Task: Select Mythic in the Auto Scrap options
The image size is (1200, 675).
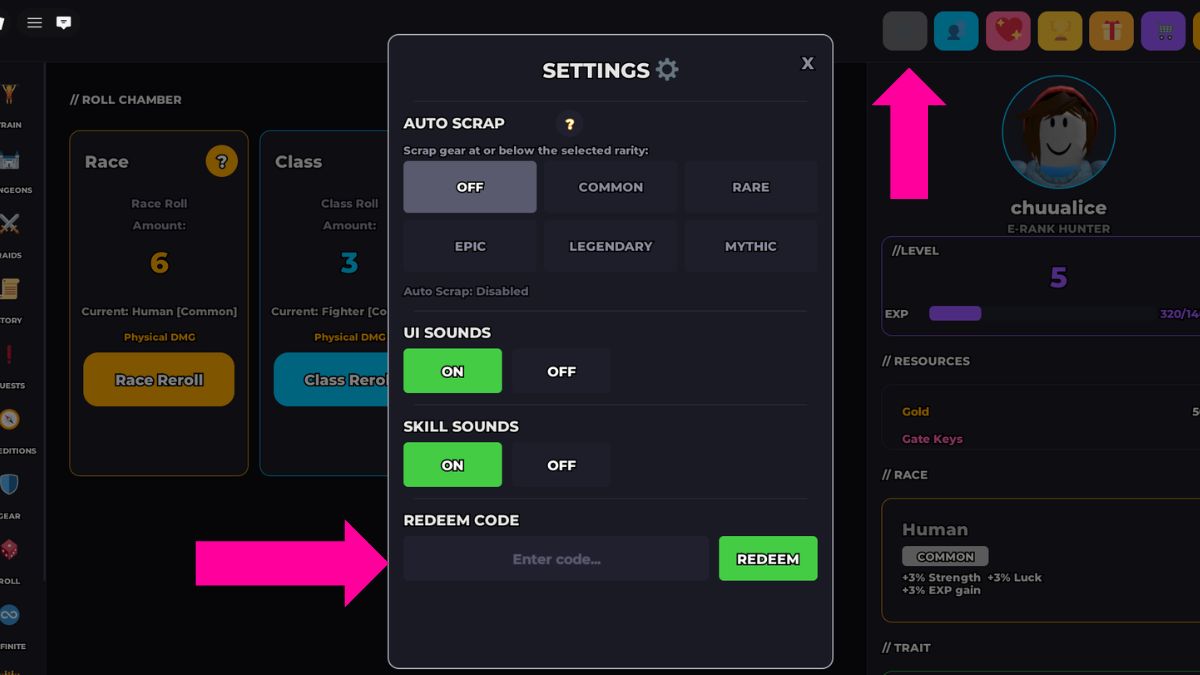Action: pyautogui.click(x=751, y=246)
